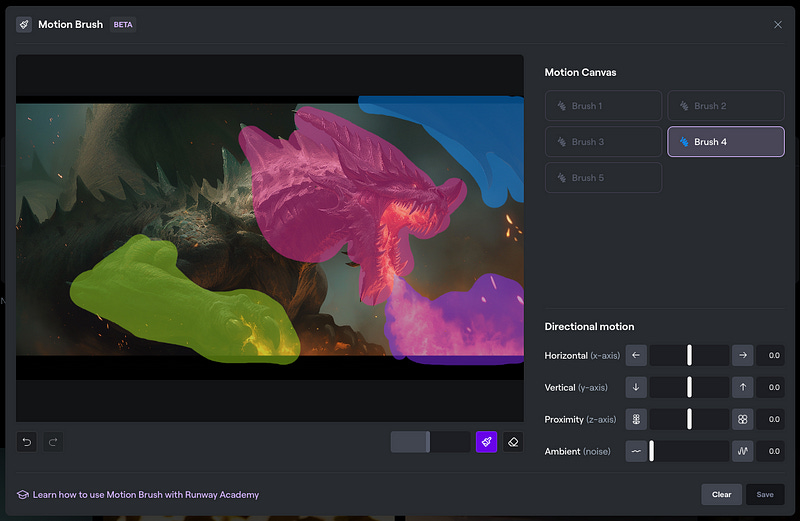
Task: Click the Ambient (noise) label
Action: point(578,452)
